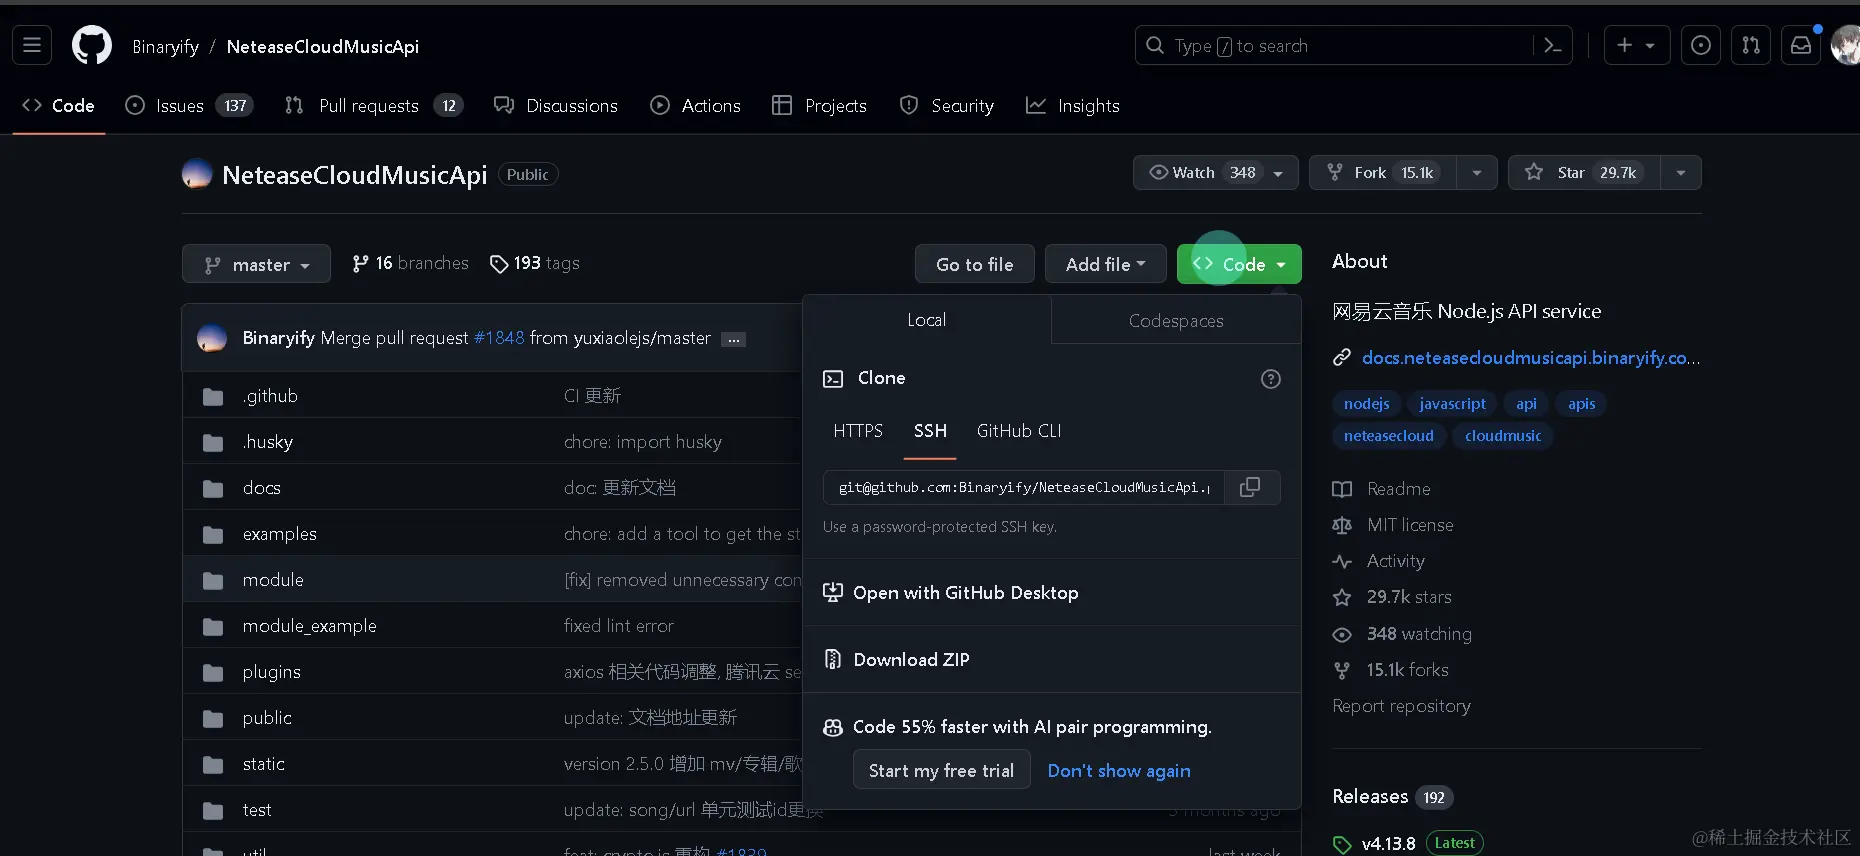Open the user avatar menu
The height and width of the screenshot is (856, 1860).
tap(1846, 46)
